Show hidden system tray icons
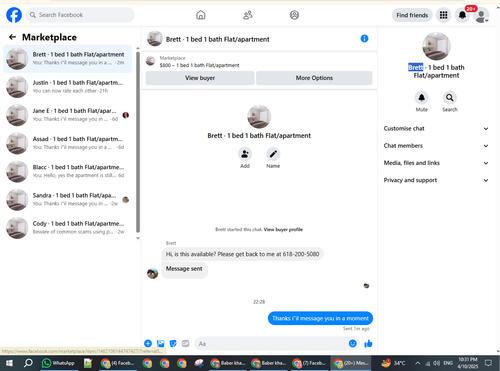Screen dimensions: 500x371 [x=418, y=363]
